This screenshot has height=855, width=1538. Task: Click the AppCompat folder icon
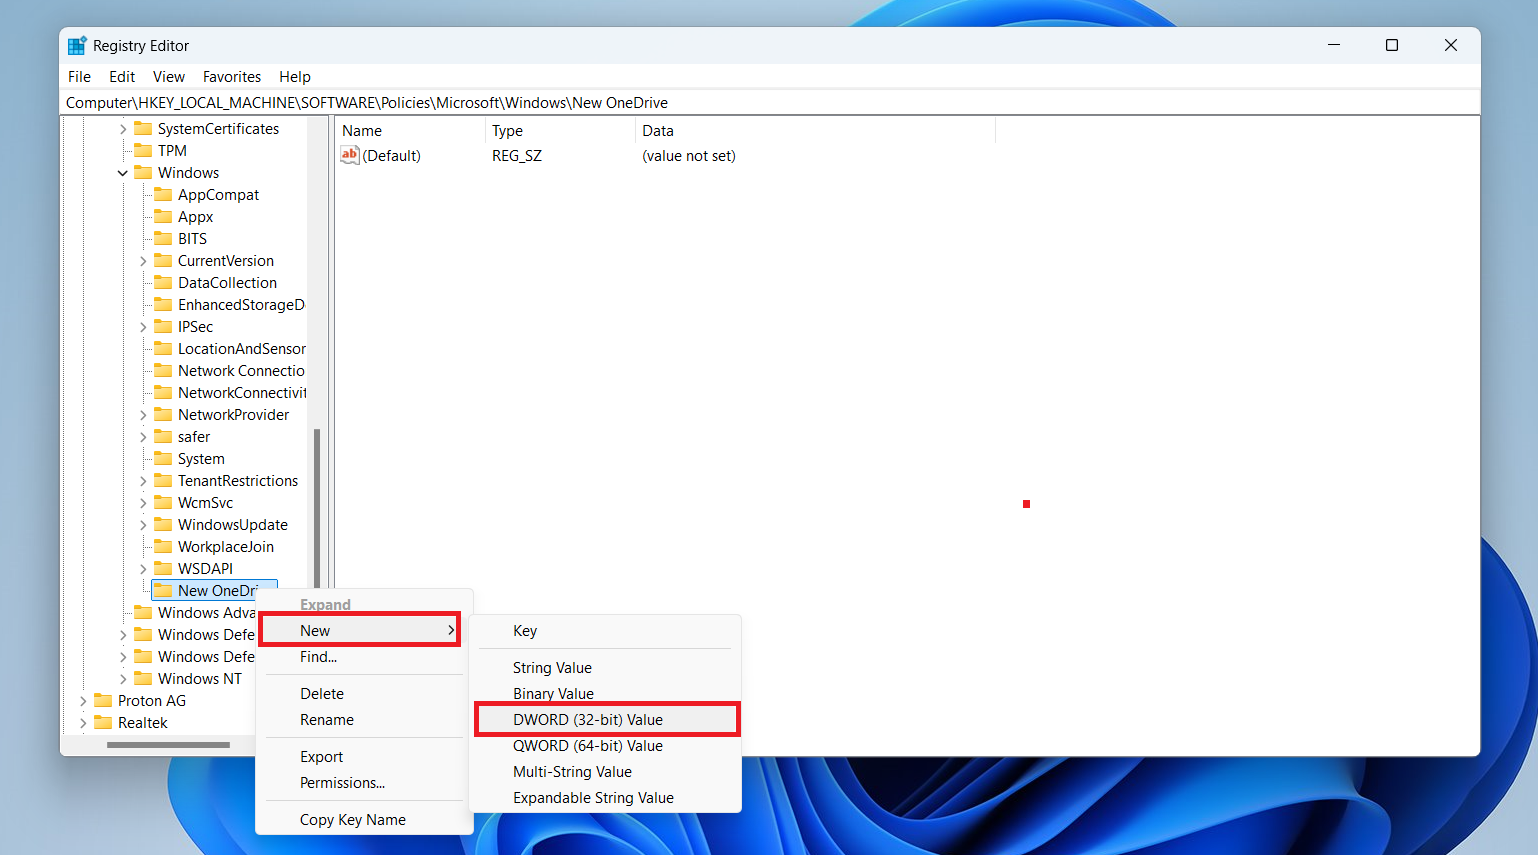point(163,194)
